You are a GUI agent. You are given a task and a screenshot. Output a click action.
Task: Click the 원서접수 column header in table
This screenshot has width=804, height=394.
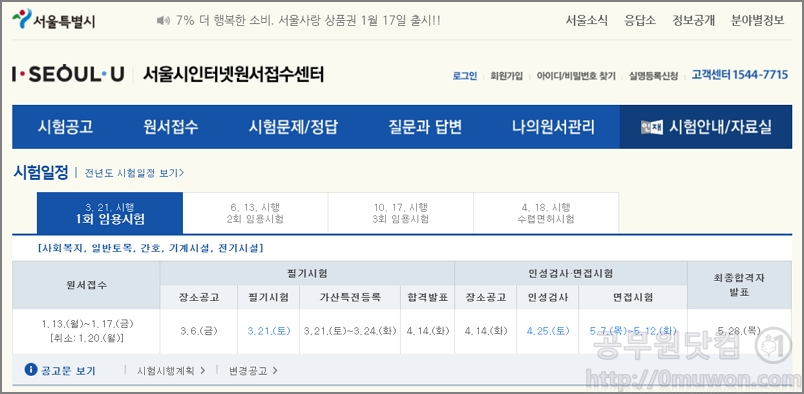pyautogui.click(x=87, y=285)
